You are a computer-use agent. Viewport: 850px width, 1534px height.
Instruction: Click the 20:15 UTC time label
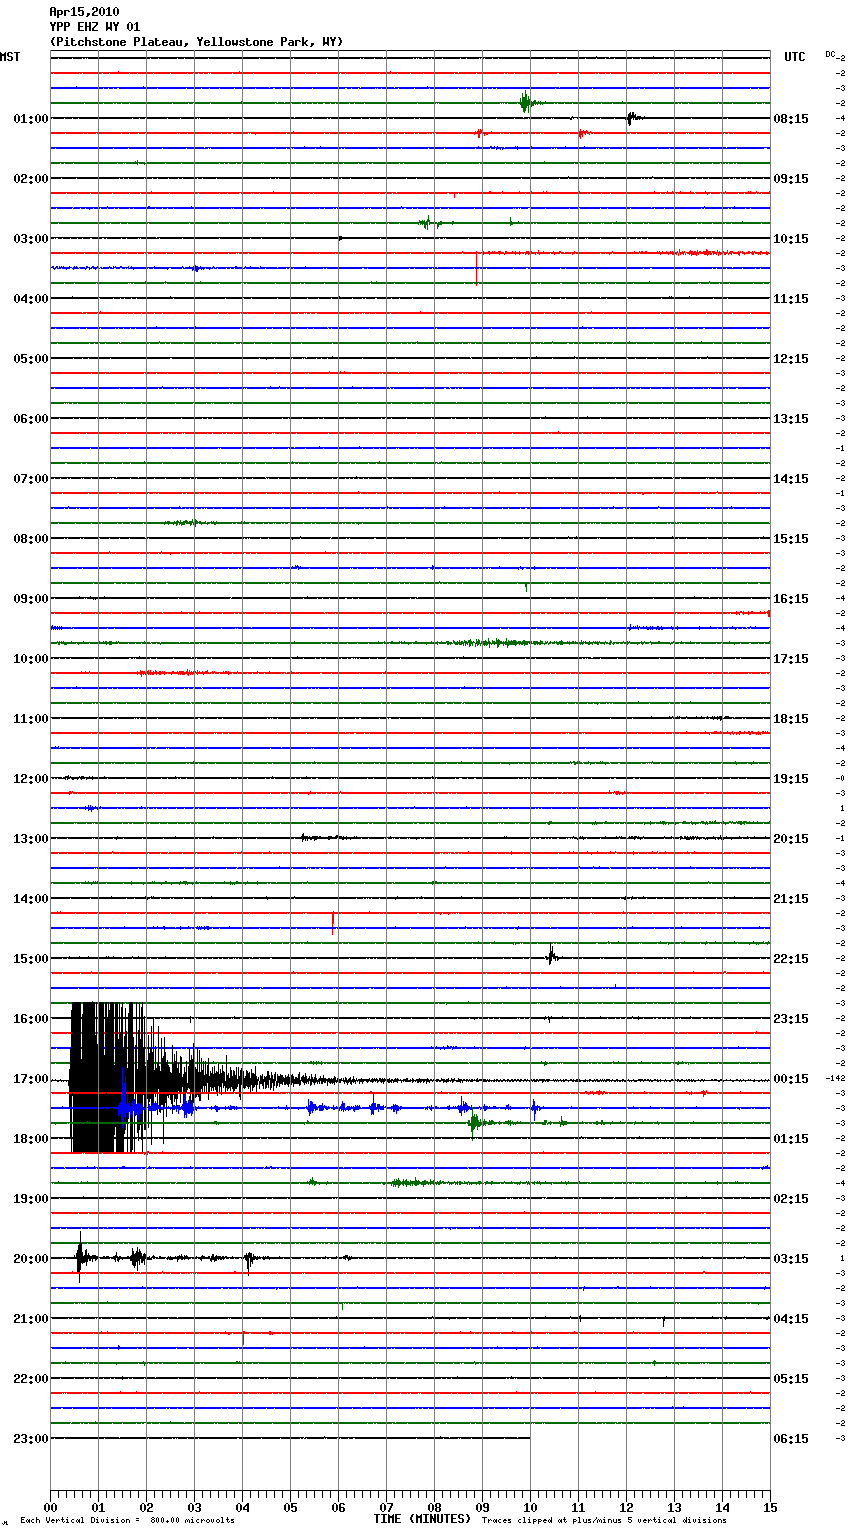click(791, 839)
